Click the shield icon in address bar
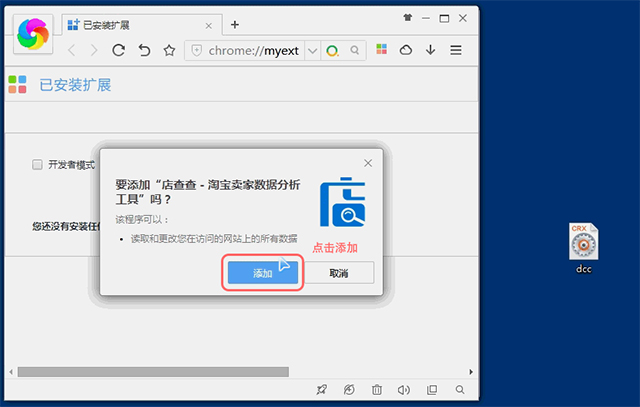The height and width of the screenshot is (407, 640). coord(197,51)
